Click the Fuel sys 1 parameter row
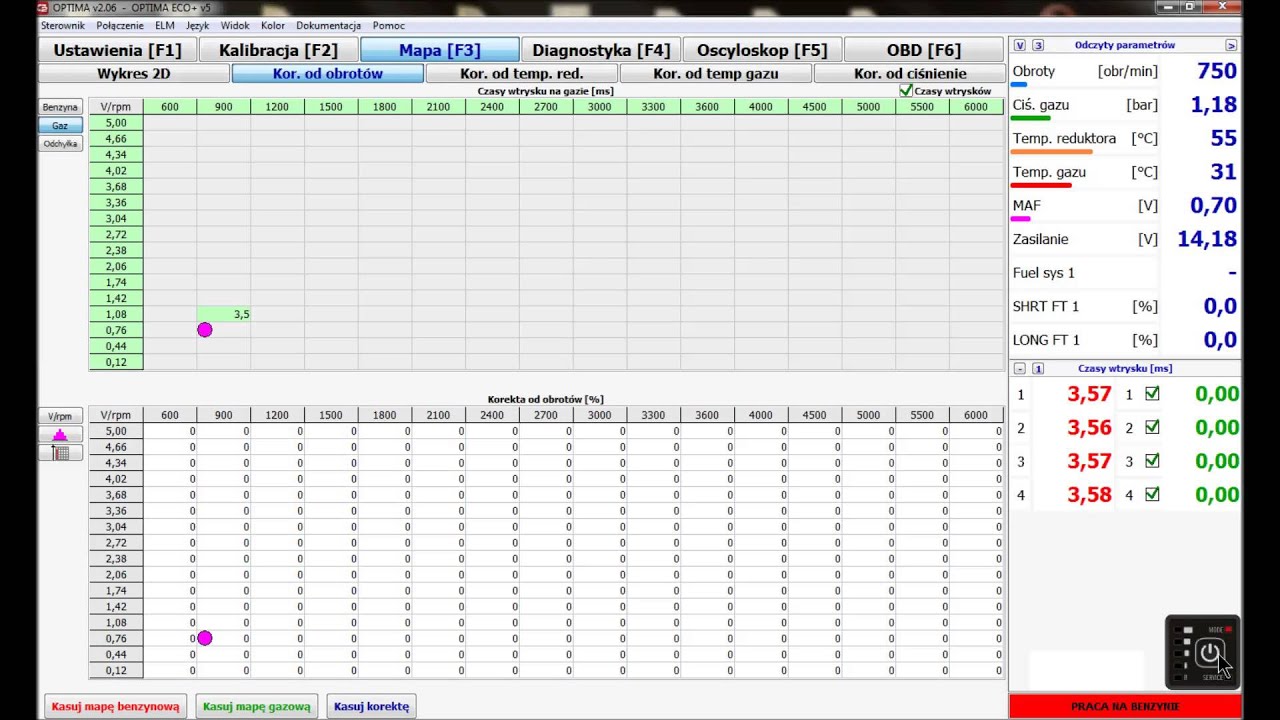Screen dimensions: 1280x720 tap(1125, 273)
